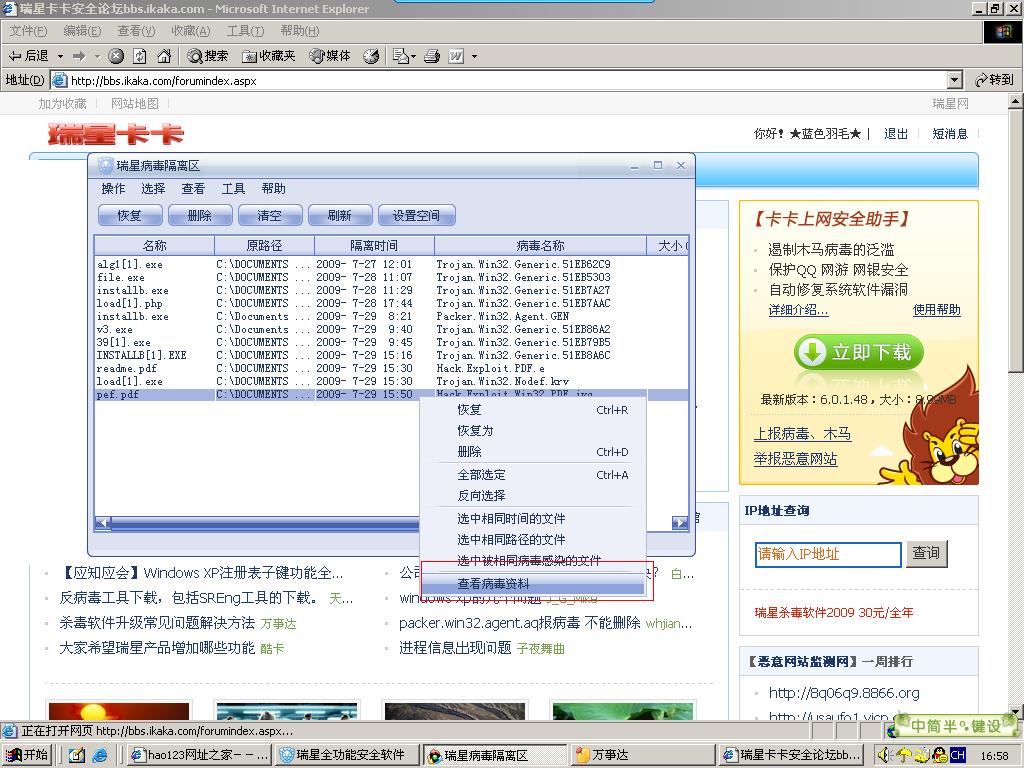This screenshot has width=1024, height=768.
Task: Open the 举报恶意网站 link
Action: [795, 459]
